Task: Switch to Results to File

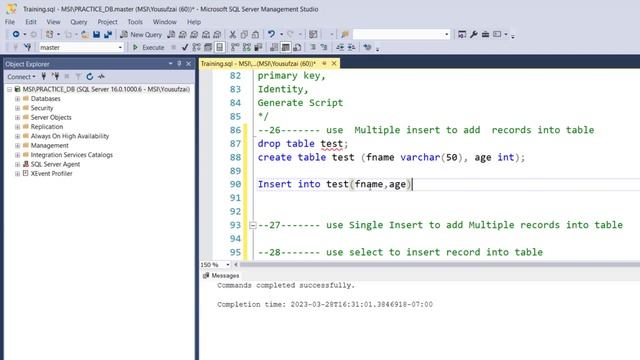Action: (297, 48)
